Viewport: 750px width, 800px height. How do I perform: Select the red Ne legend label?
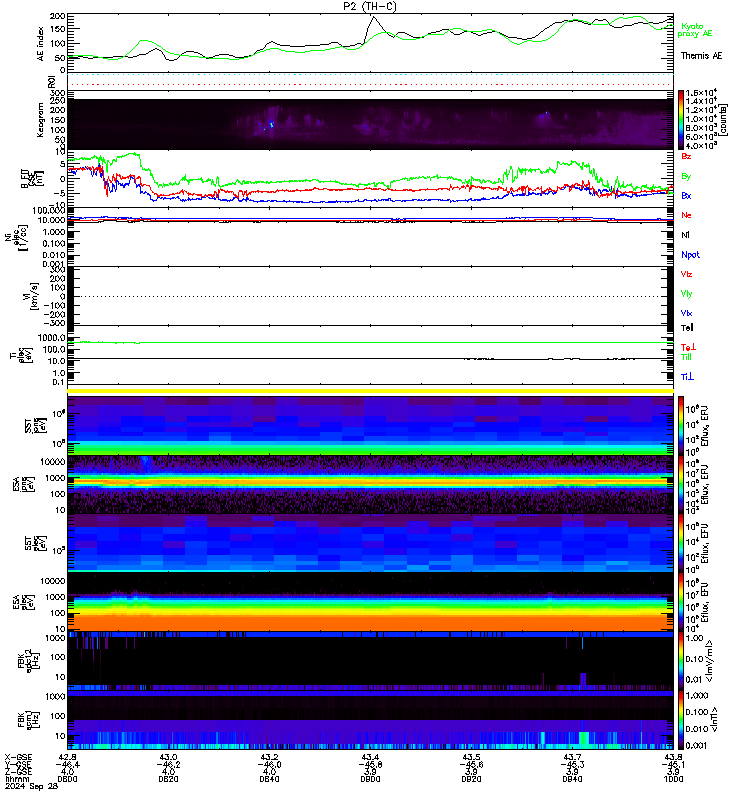(686, 215)
